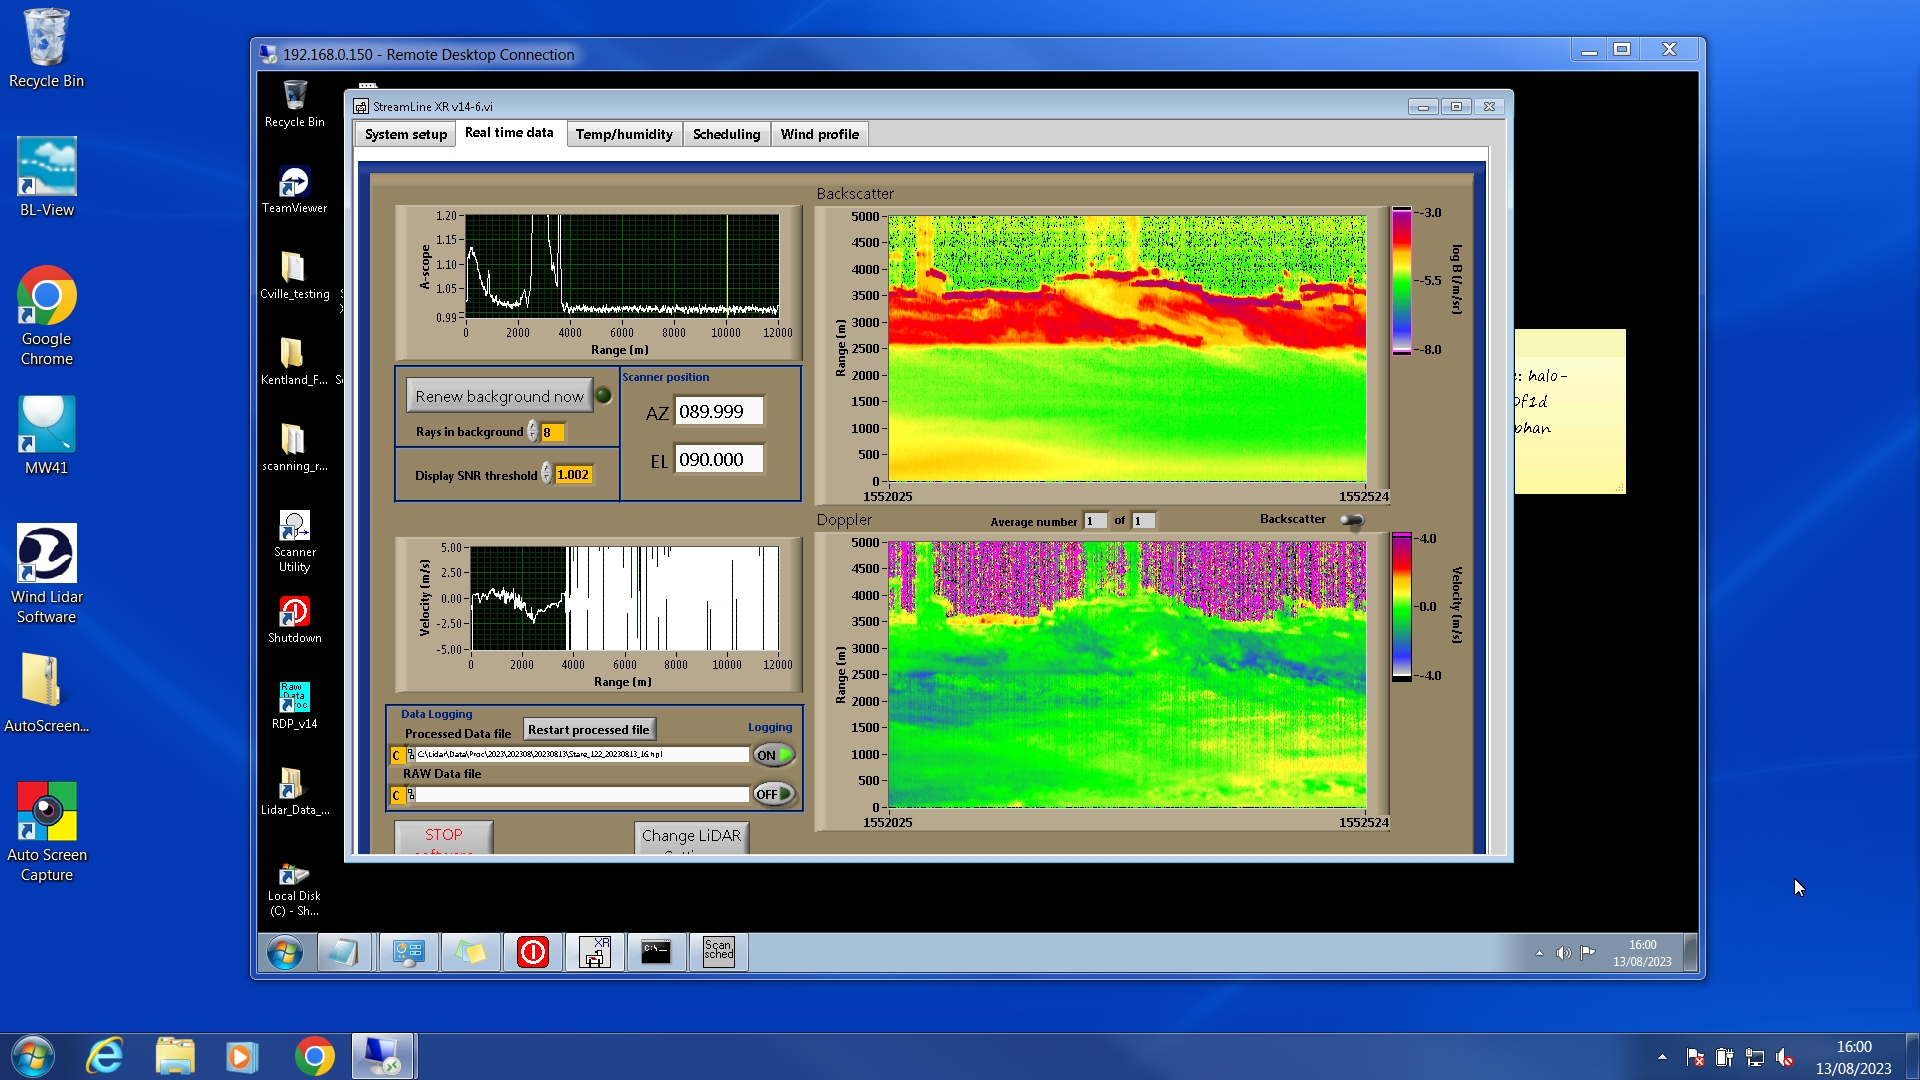Open the Temp/humidity tab
Viewport: 1920px width, 1080px height.
pos(624,134)
